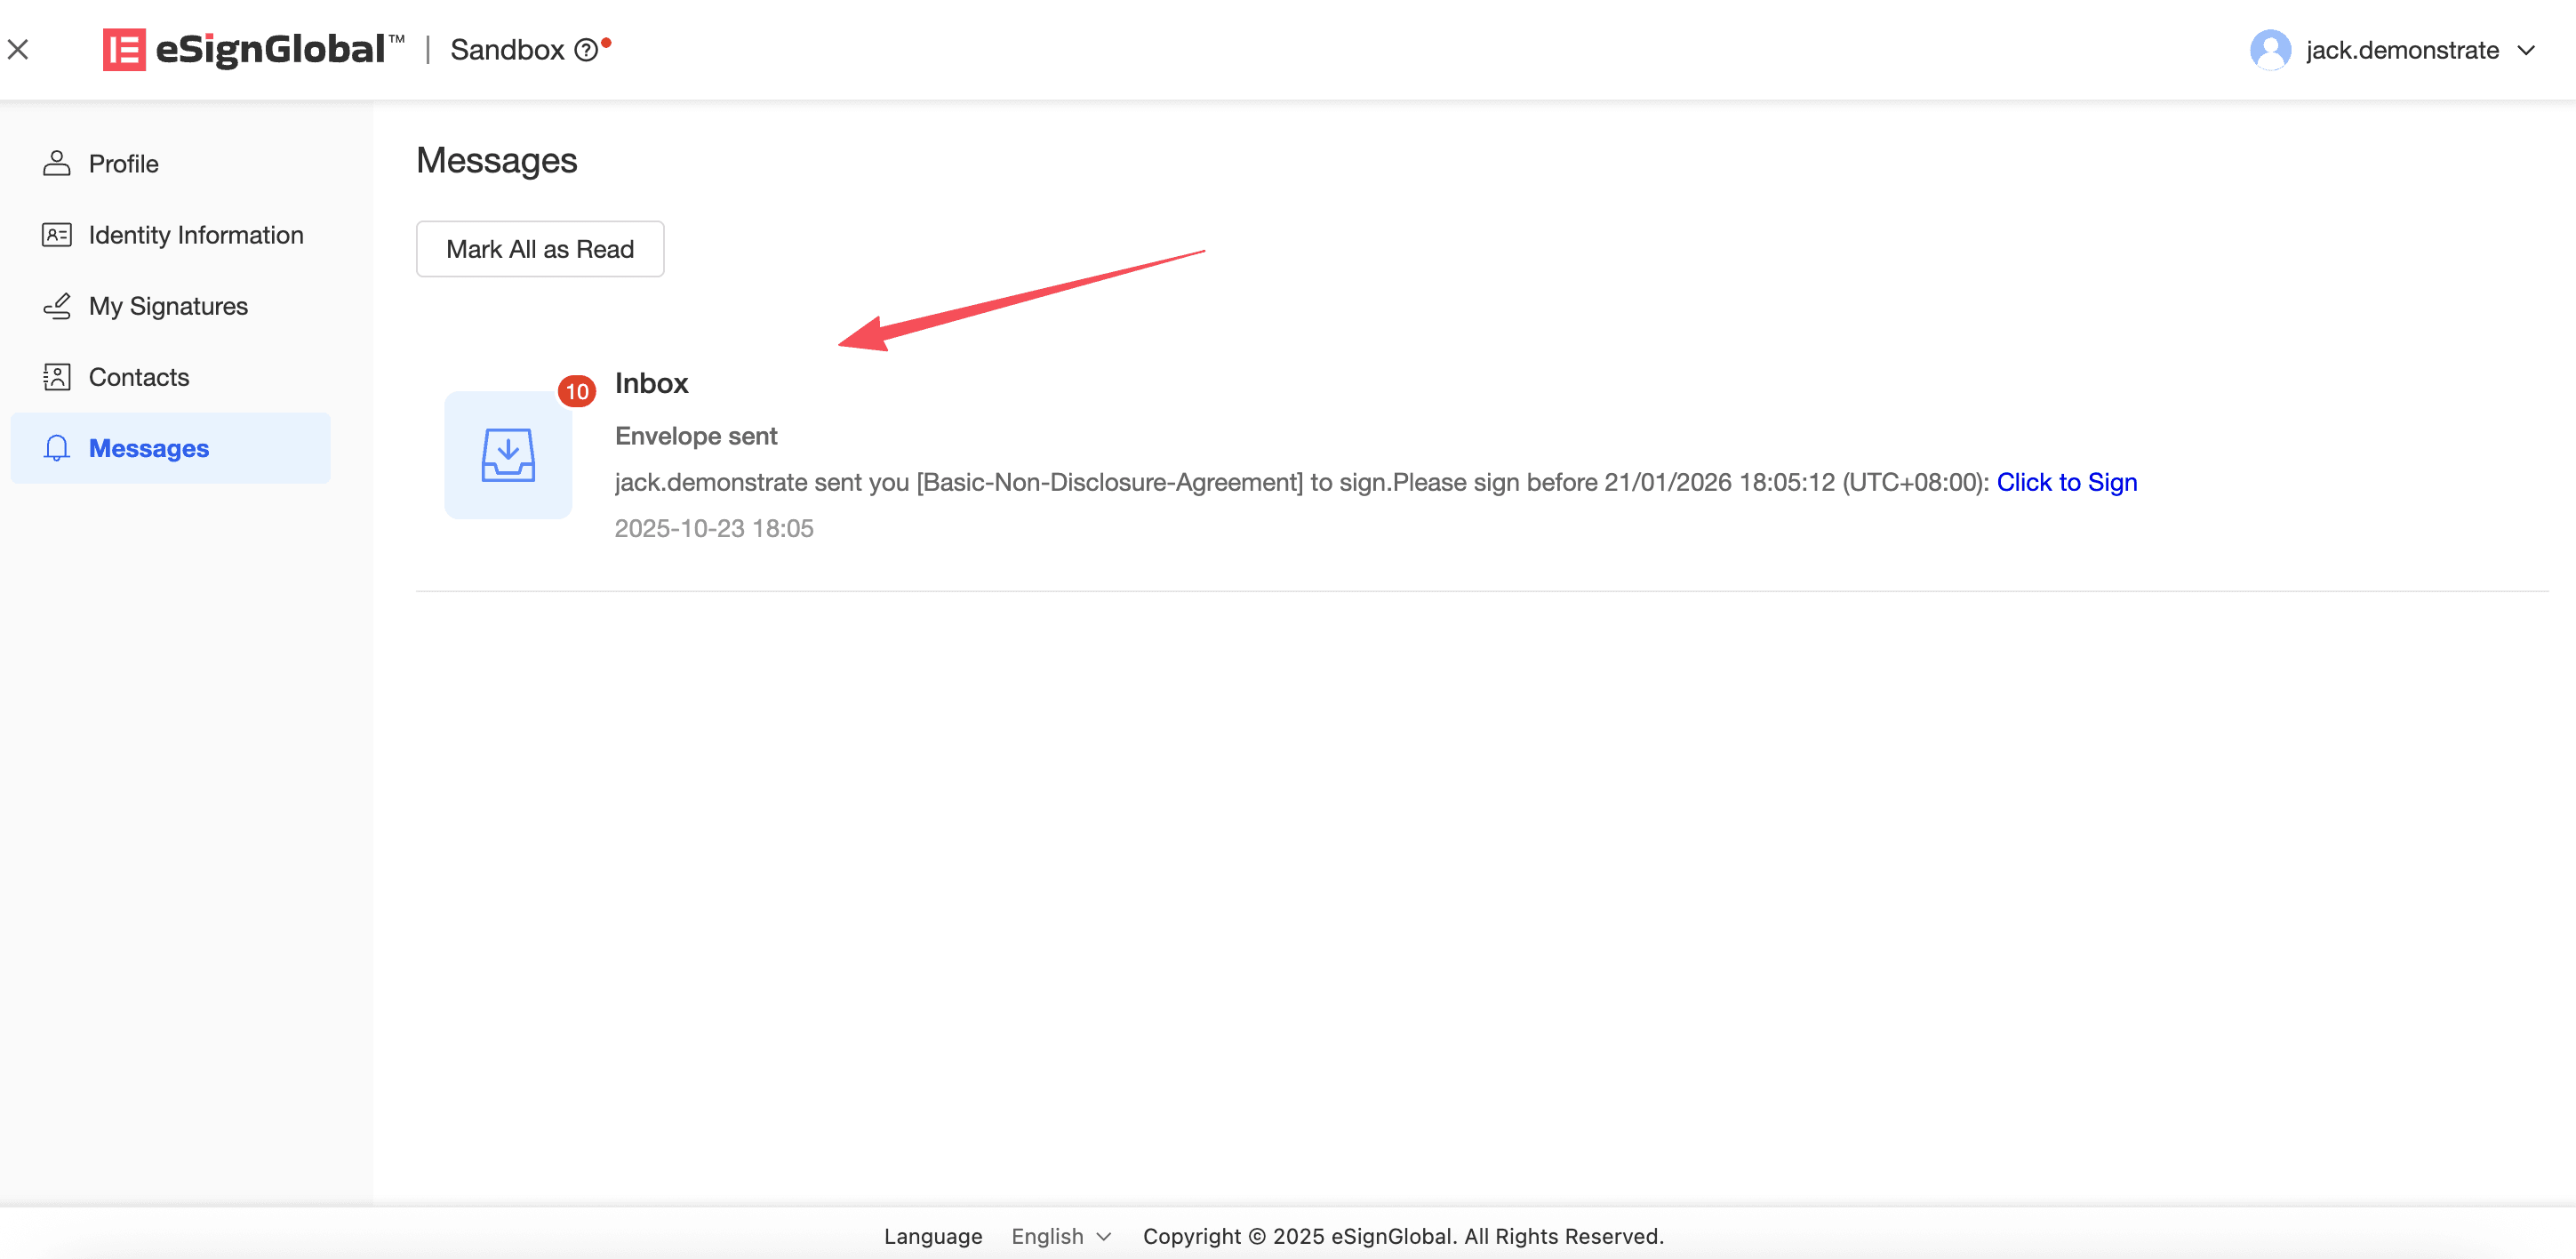This screenshot has width=2576, height=1259.
Task: Click the Sandbox help question-mark icon
Action: [x=586, y=50]
